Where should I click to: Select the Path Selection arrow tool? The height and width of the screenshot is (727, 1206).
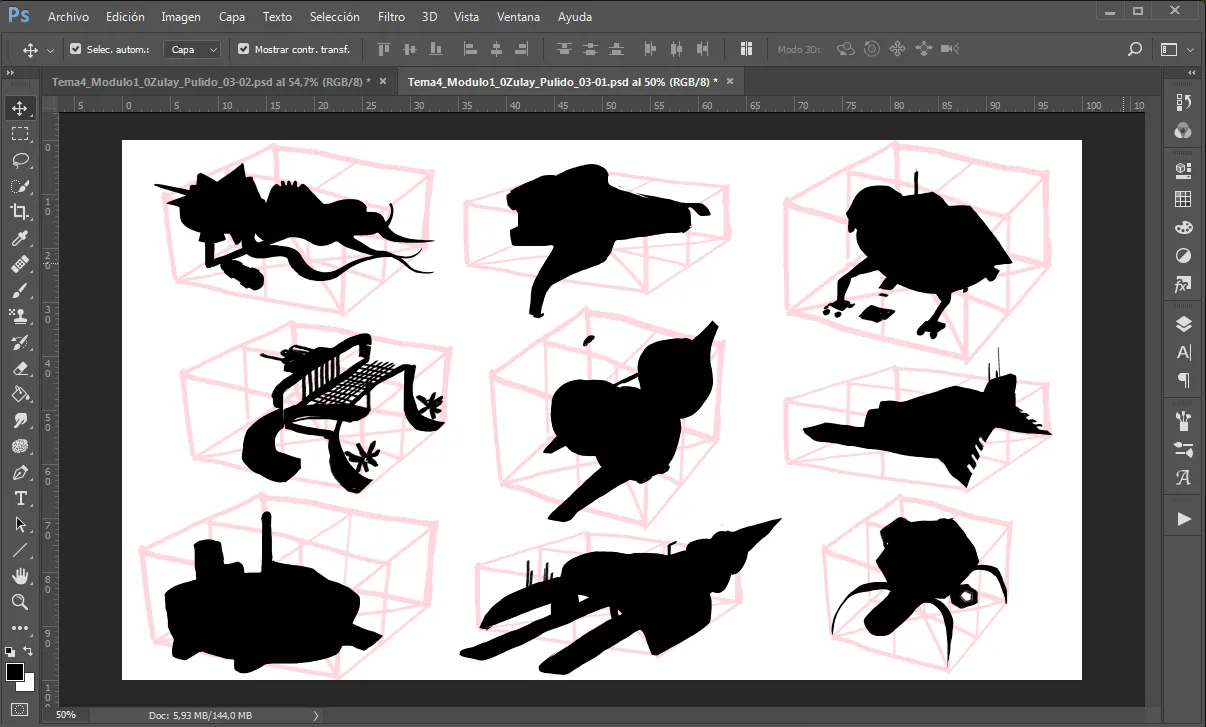[x=20, y=524]
